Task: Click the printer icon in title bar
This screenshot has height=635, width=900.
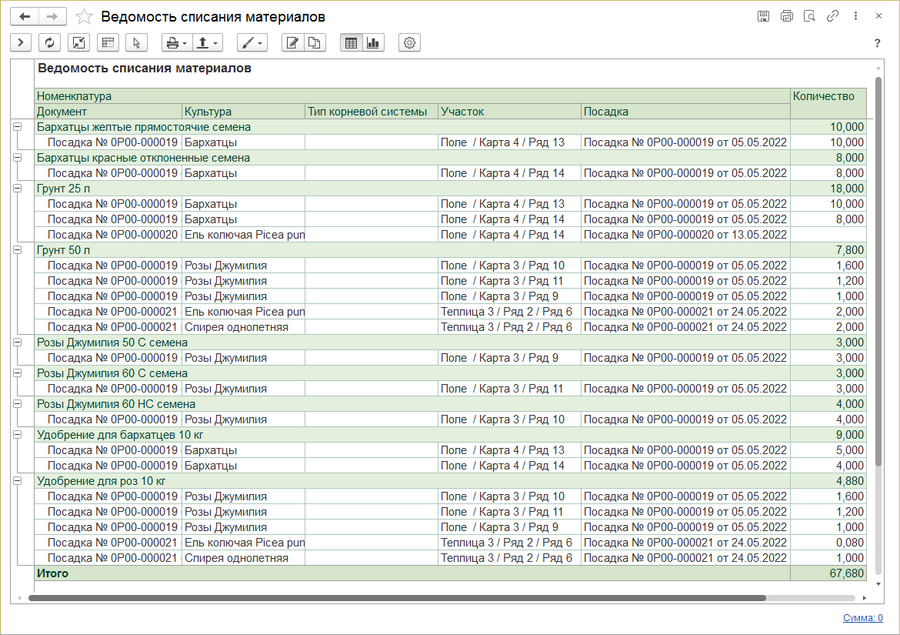Action: [x=787, y=17]
